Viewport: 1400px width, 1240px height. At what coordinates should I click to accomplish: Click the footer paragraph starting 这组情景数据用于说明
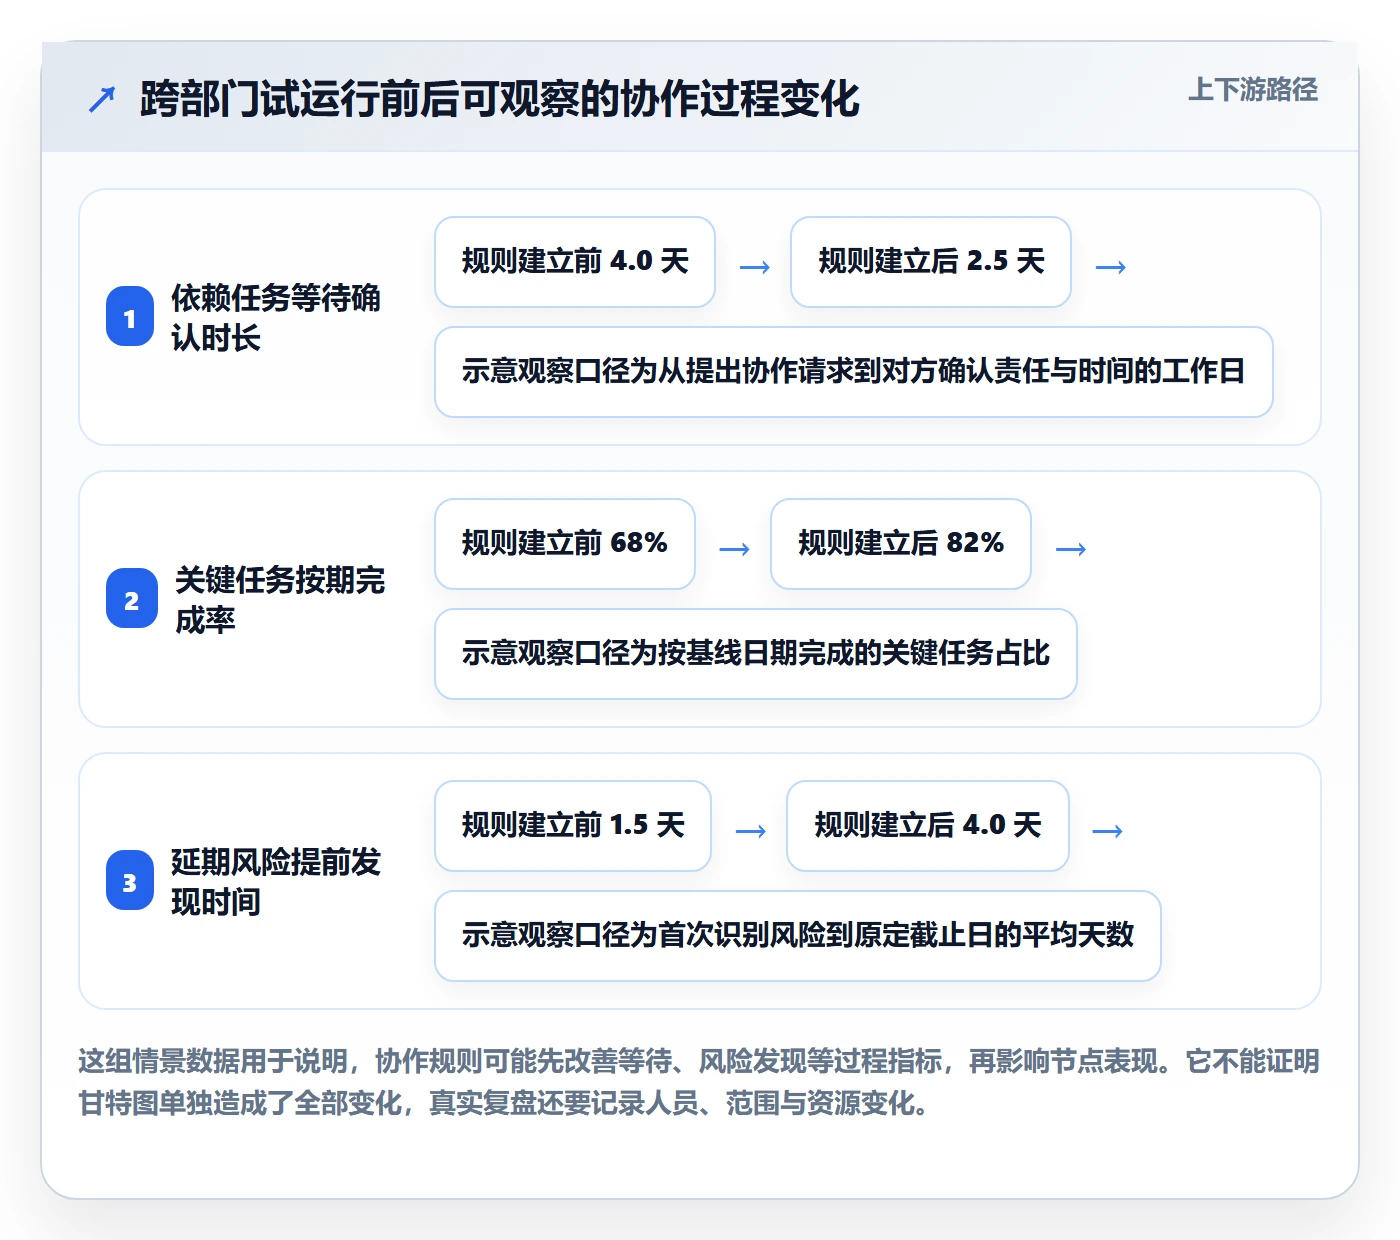[x=699, y=1082]
